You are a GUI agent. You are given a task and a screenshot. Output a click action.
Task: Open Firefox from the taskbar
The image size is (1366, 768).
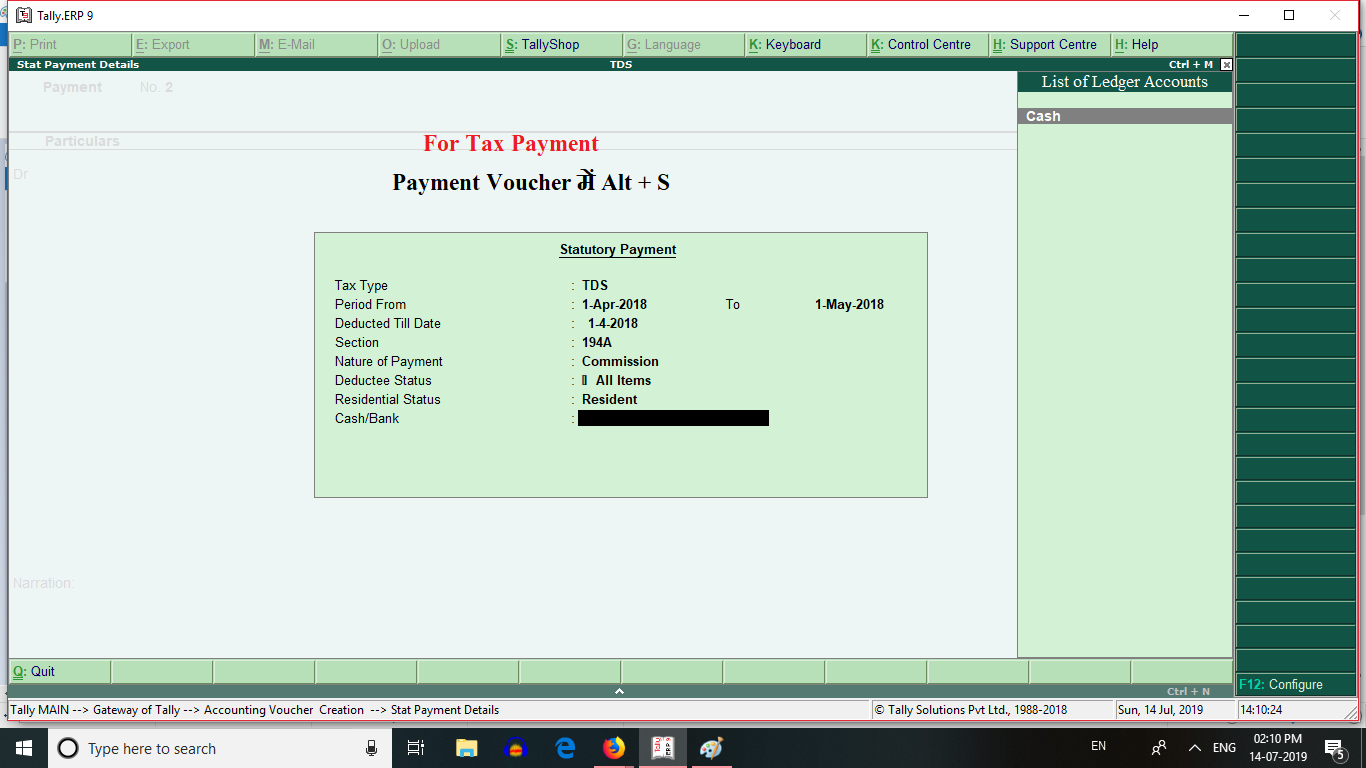(x=613, y=748)
